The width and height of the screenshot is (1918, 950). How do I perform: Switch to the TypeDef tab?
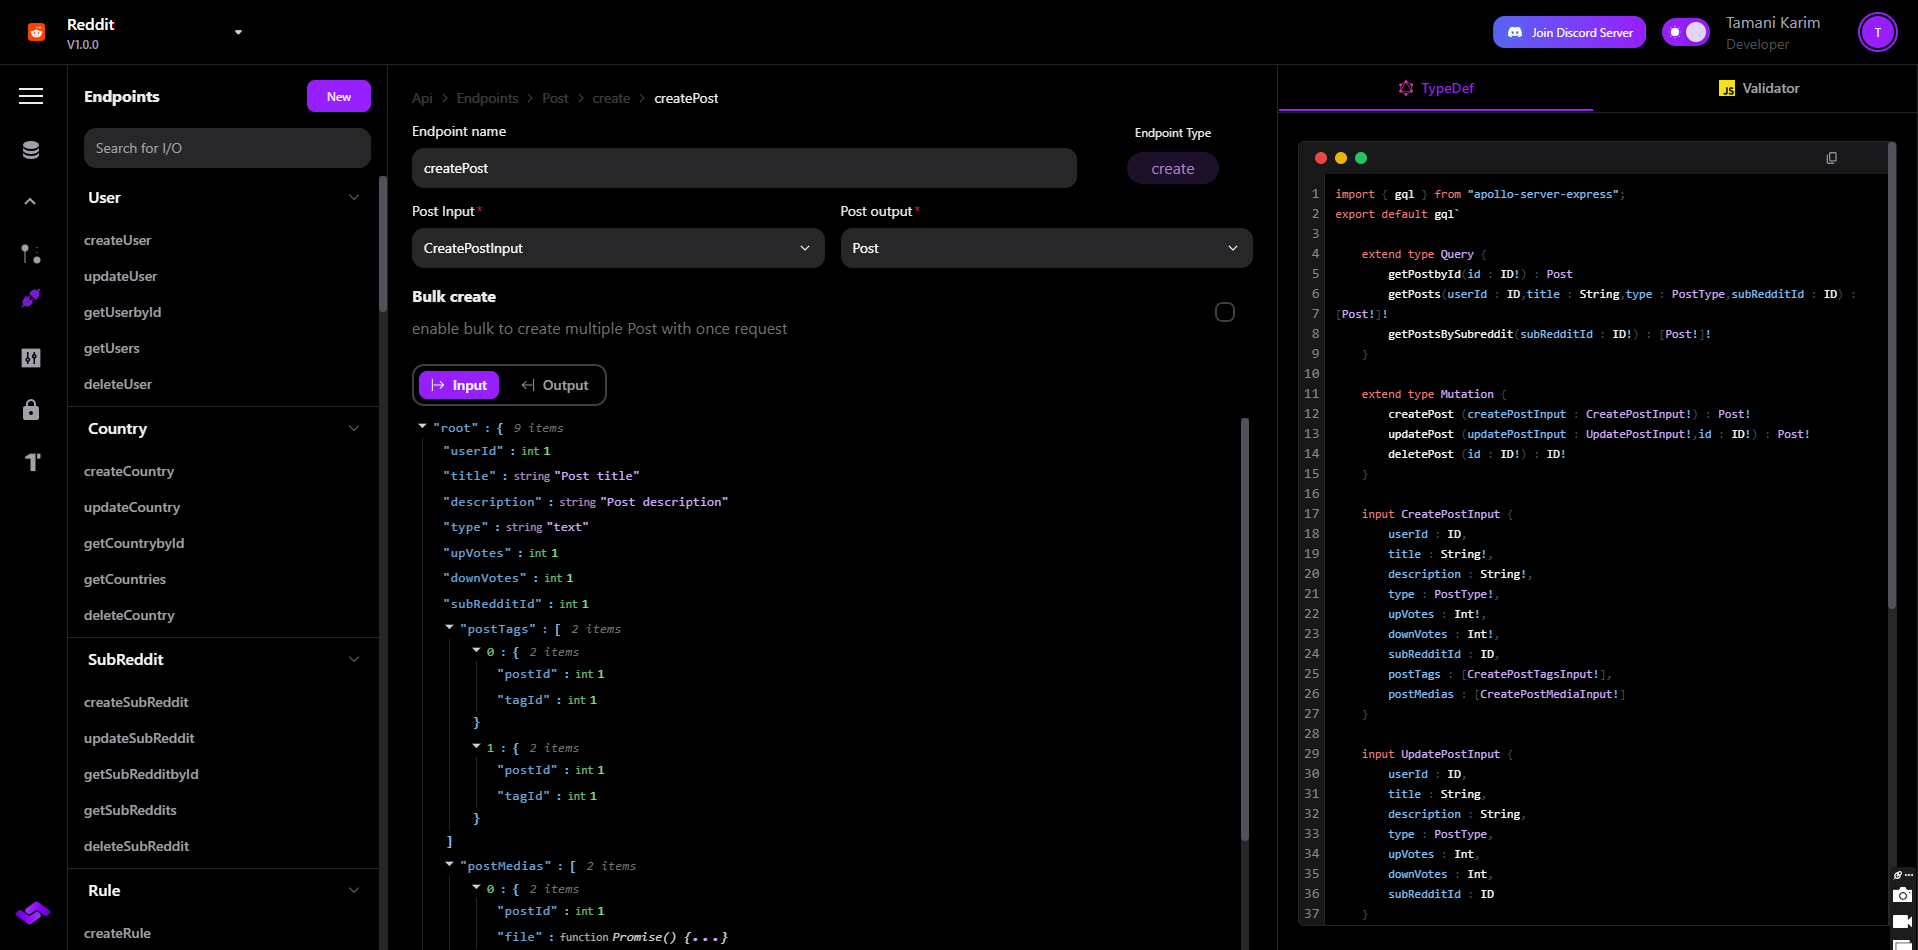[x=1436, y=88]
